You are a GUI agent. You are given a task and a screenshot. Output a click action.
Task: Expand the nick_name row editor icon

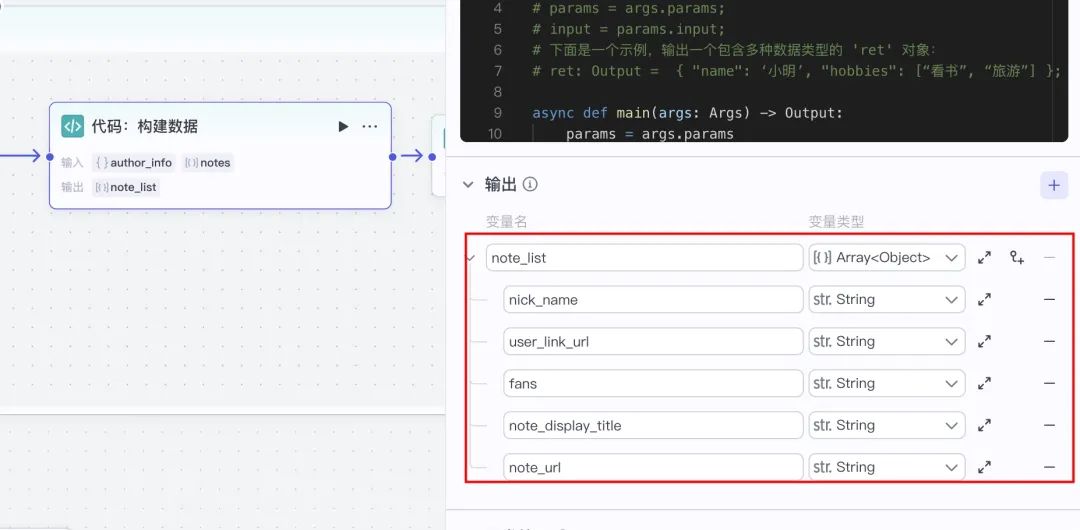pos(984,300)
